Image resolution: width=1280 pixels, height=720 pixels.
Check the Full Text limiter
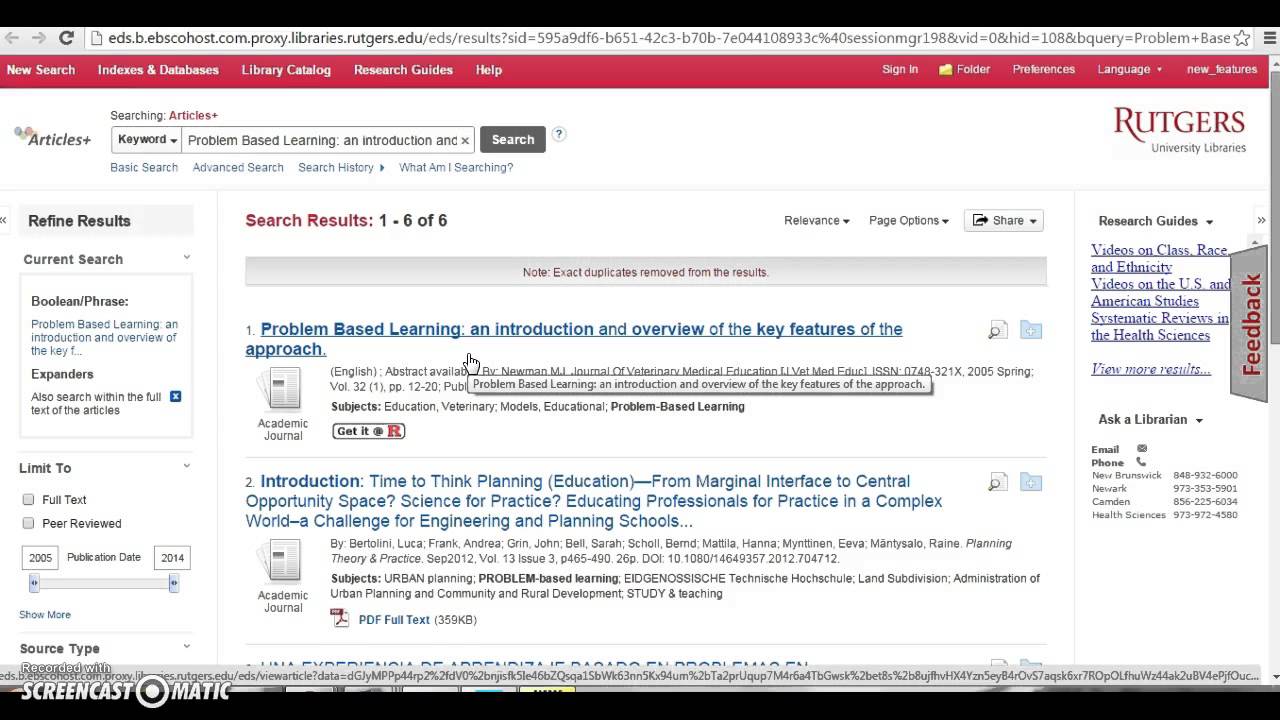click(28, 499)
